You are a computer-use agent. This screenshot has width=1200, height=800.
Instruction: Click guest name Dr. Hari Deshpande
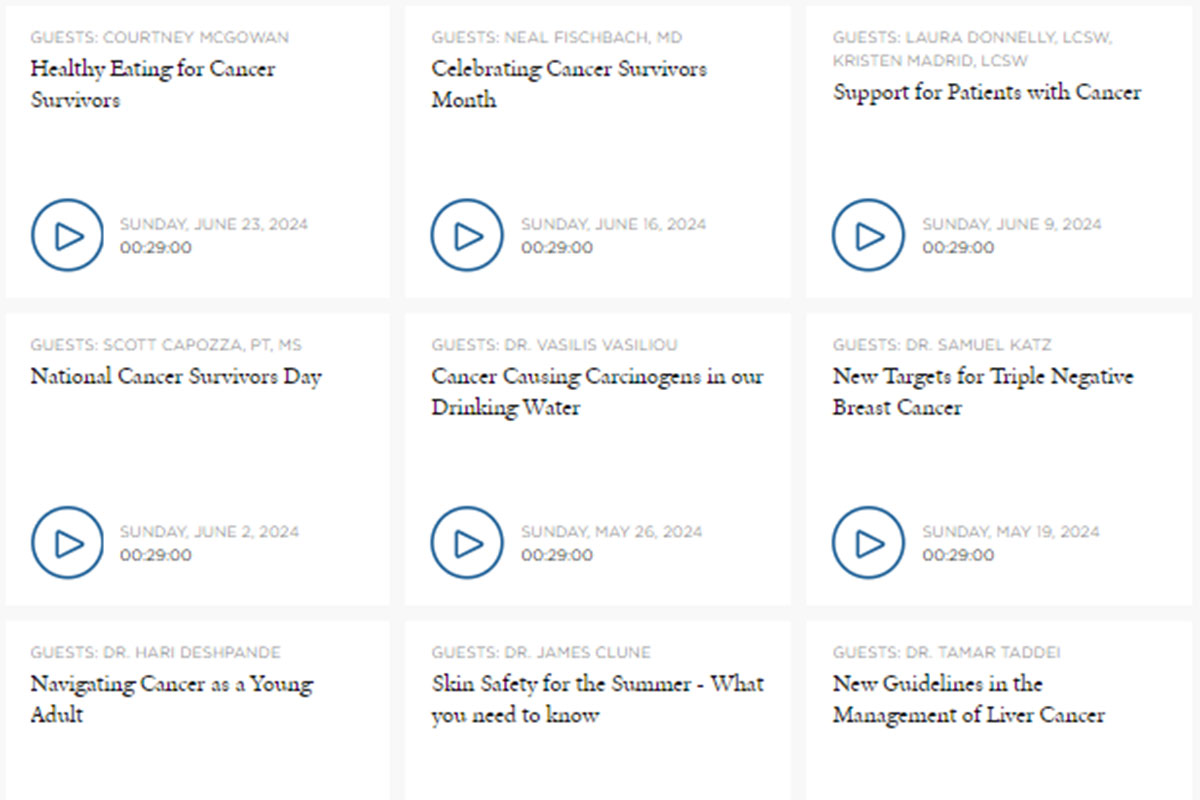click(191, 652)
